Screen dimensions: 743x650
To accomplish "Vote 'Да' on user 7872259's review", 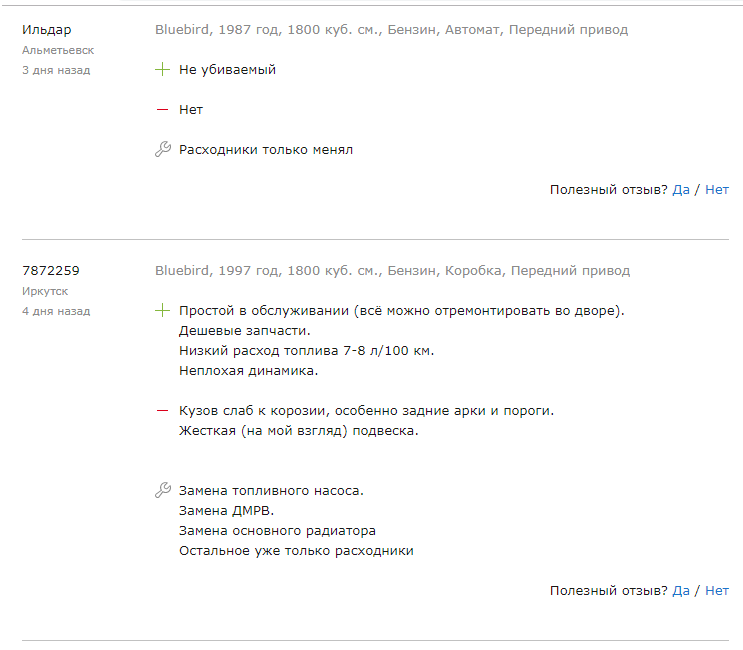I will [681, 590].
